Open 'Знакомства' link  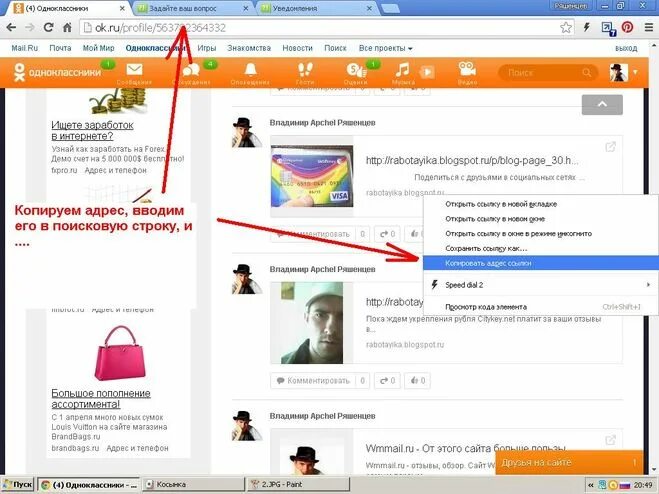tap(249, 48)
